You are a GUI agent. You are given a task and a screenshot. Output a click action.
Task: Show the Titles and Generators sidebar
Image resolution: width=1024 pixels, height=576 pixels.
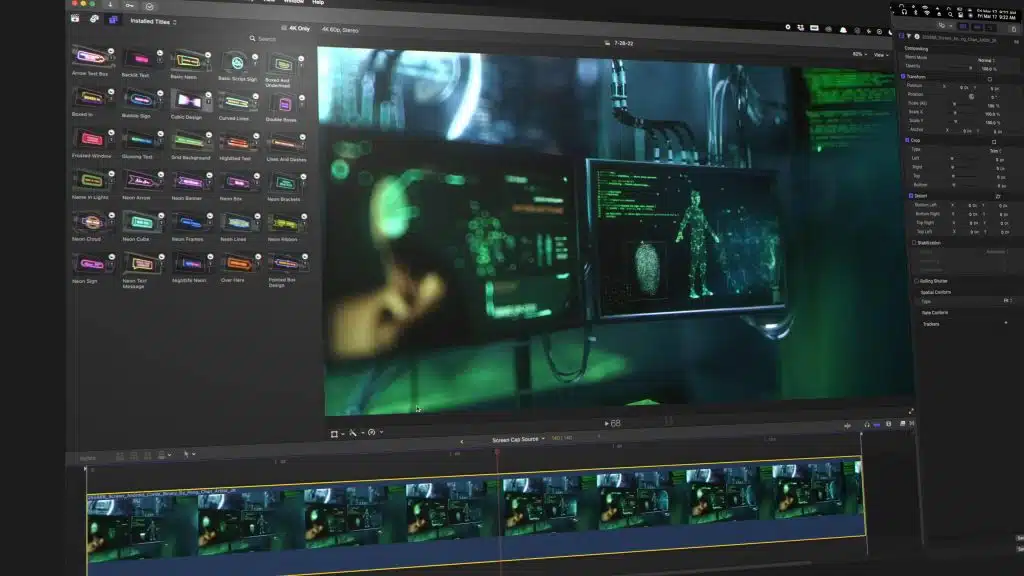pyautogui.click(x=113, y=20)
